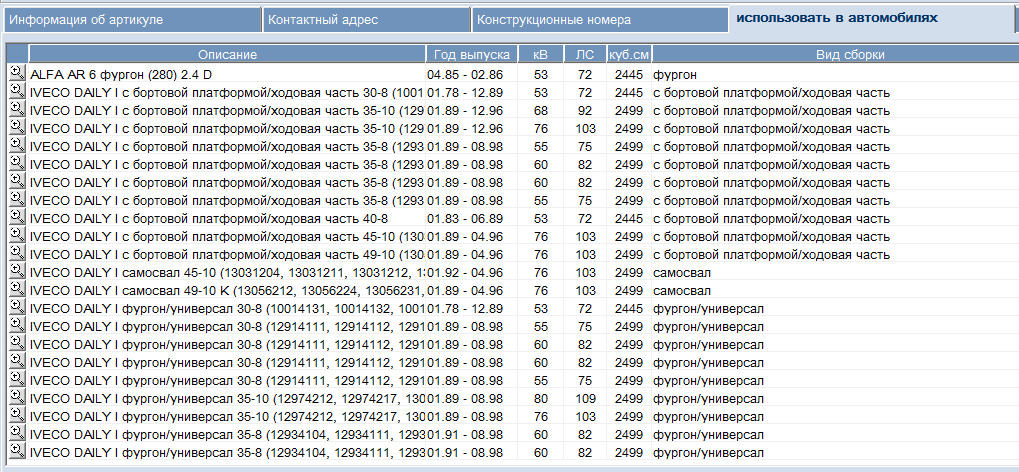This screenshot has width=1019, height=472.
Task: Open details icon for ALFA AR 6 row
Action: [17, 73]
